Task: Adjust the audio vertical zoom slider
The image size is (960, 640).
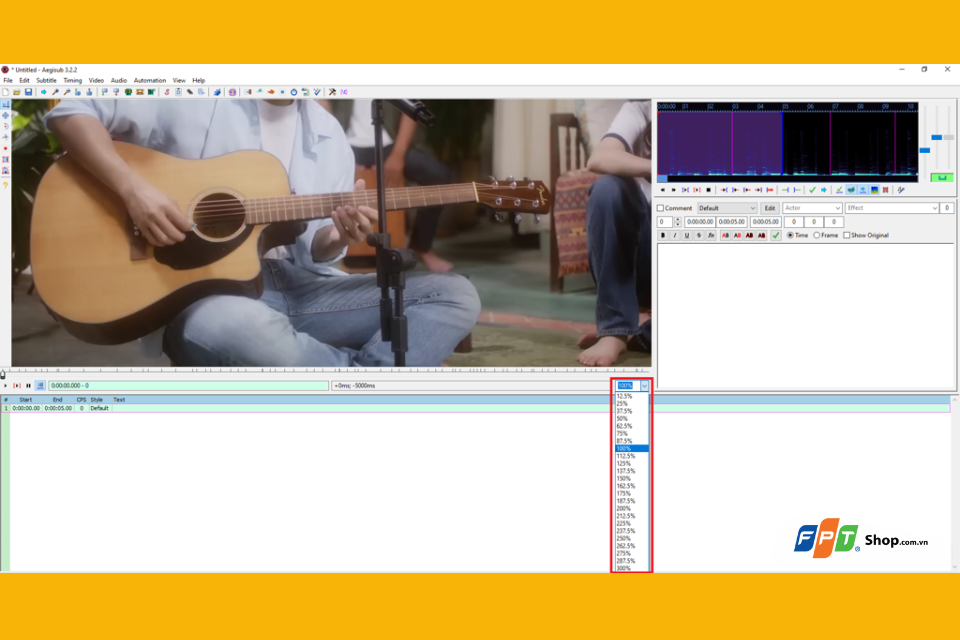Action: click(x=937, y=137)
